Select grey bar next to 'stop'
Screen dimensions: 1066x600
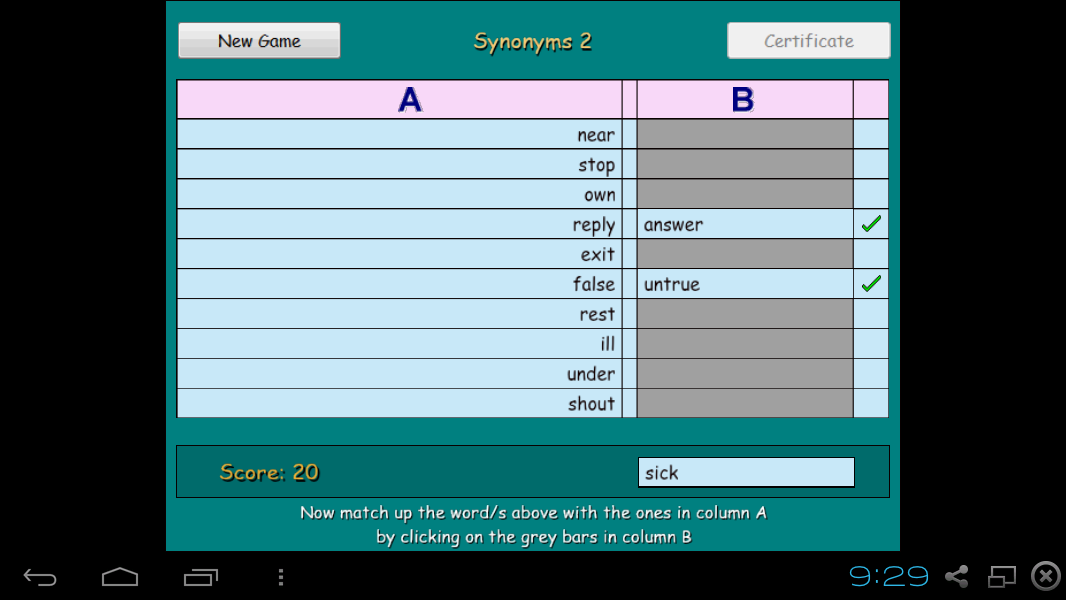[x=745, y=164]
